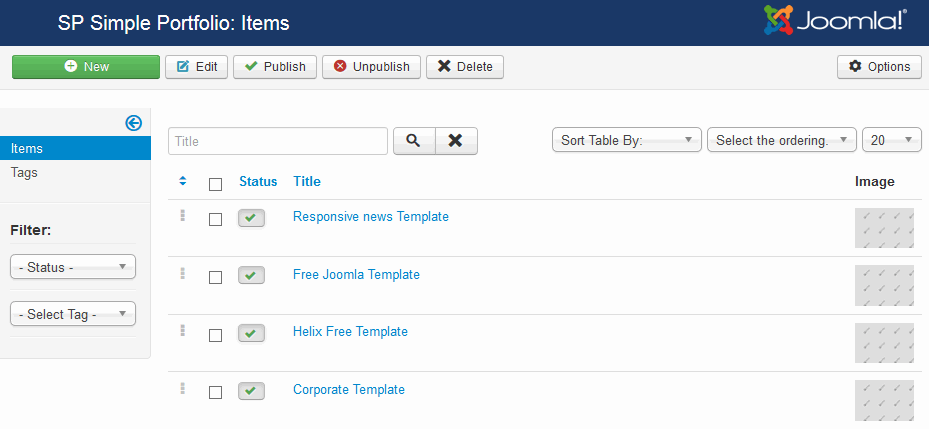This screenshot has height=429, width=929.
Task: Click the Title search input field
Action: point(278,141)
